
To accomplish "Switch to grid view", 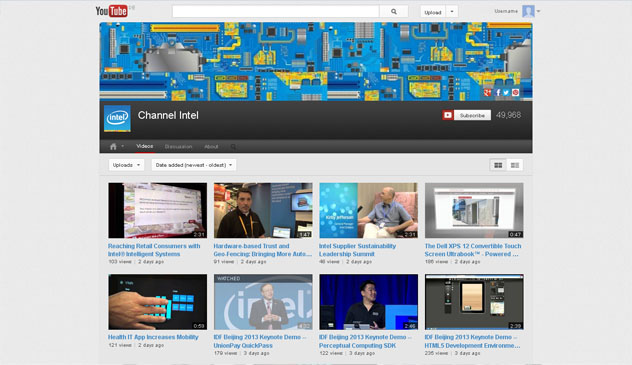I will 498,165.
